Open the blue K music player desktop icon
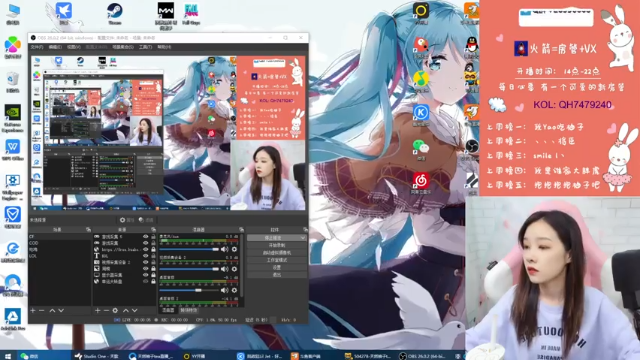The image size is (640, 360). click(x=421, y=115)
